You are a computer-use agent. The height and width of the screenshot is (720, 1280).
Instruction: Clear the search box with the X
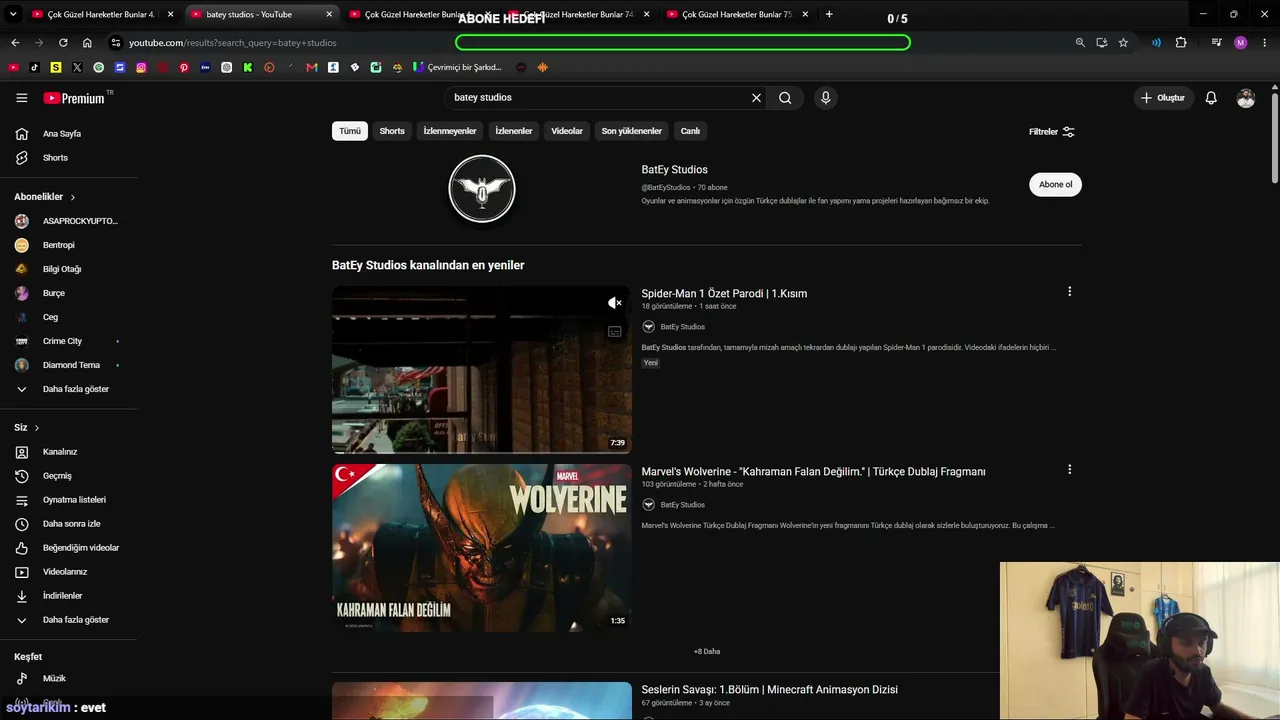click(756, 98)
